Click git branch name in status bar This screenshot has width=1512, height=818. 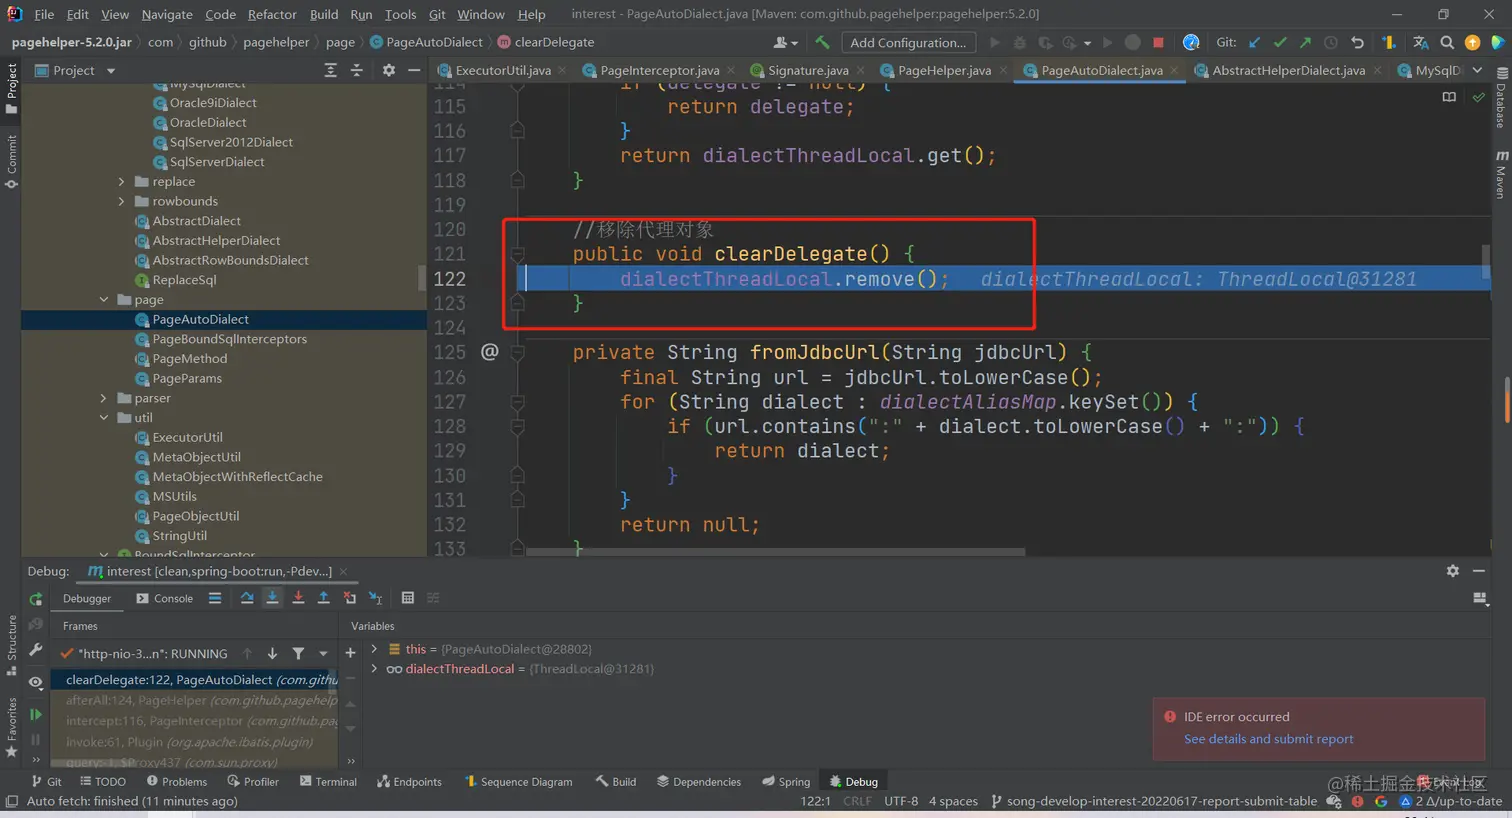(x=1153, y=801)
